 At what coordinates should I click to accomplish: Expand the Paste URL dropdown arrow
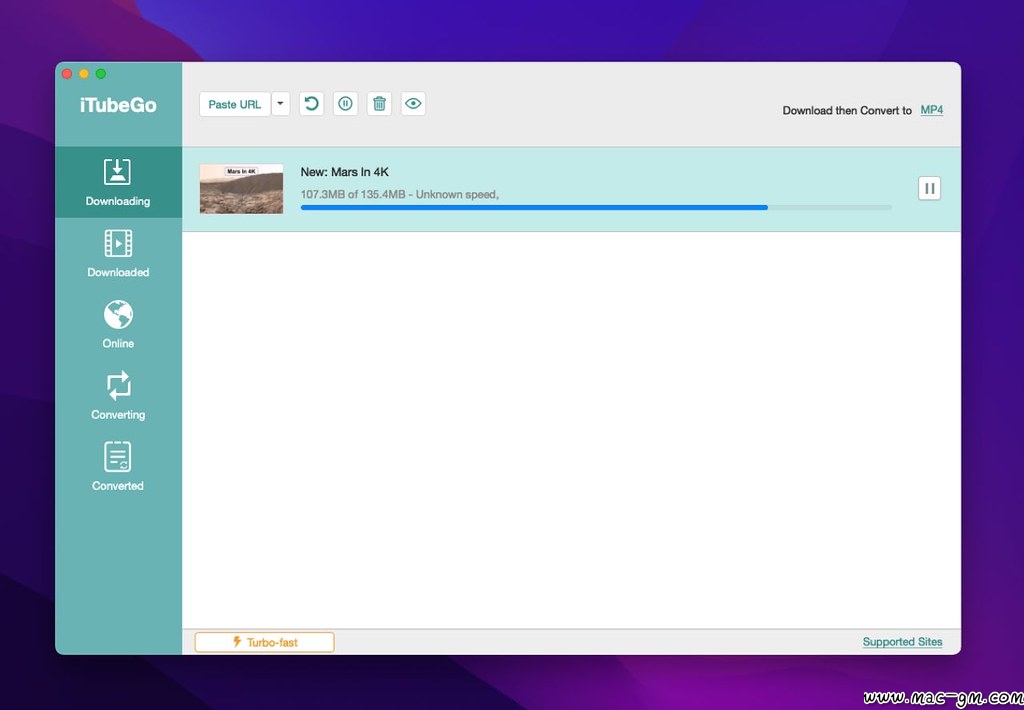pos(280,104)
